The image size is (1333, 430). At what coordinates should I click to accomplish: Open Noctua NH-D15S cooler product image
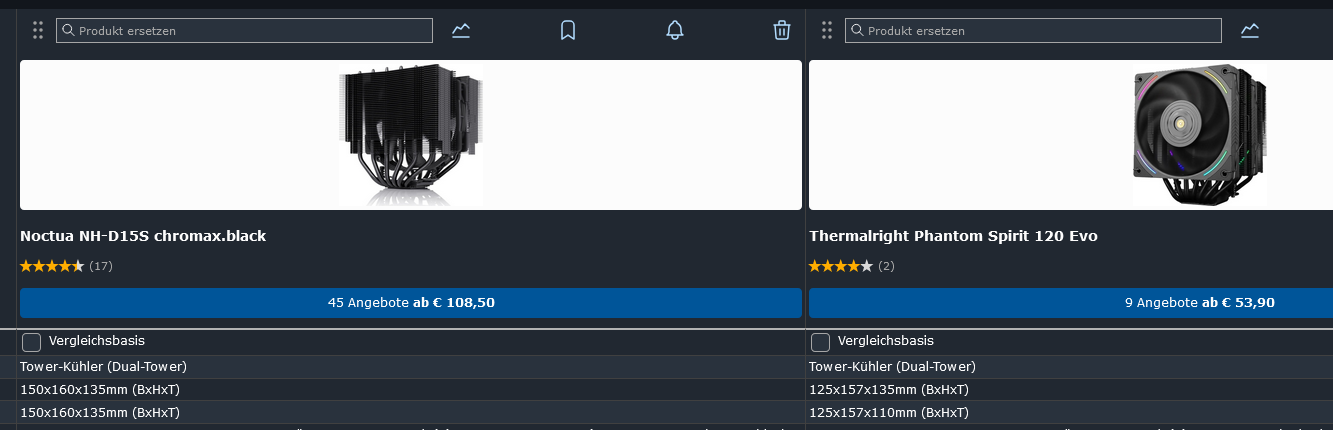(411, 135)
